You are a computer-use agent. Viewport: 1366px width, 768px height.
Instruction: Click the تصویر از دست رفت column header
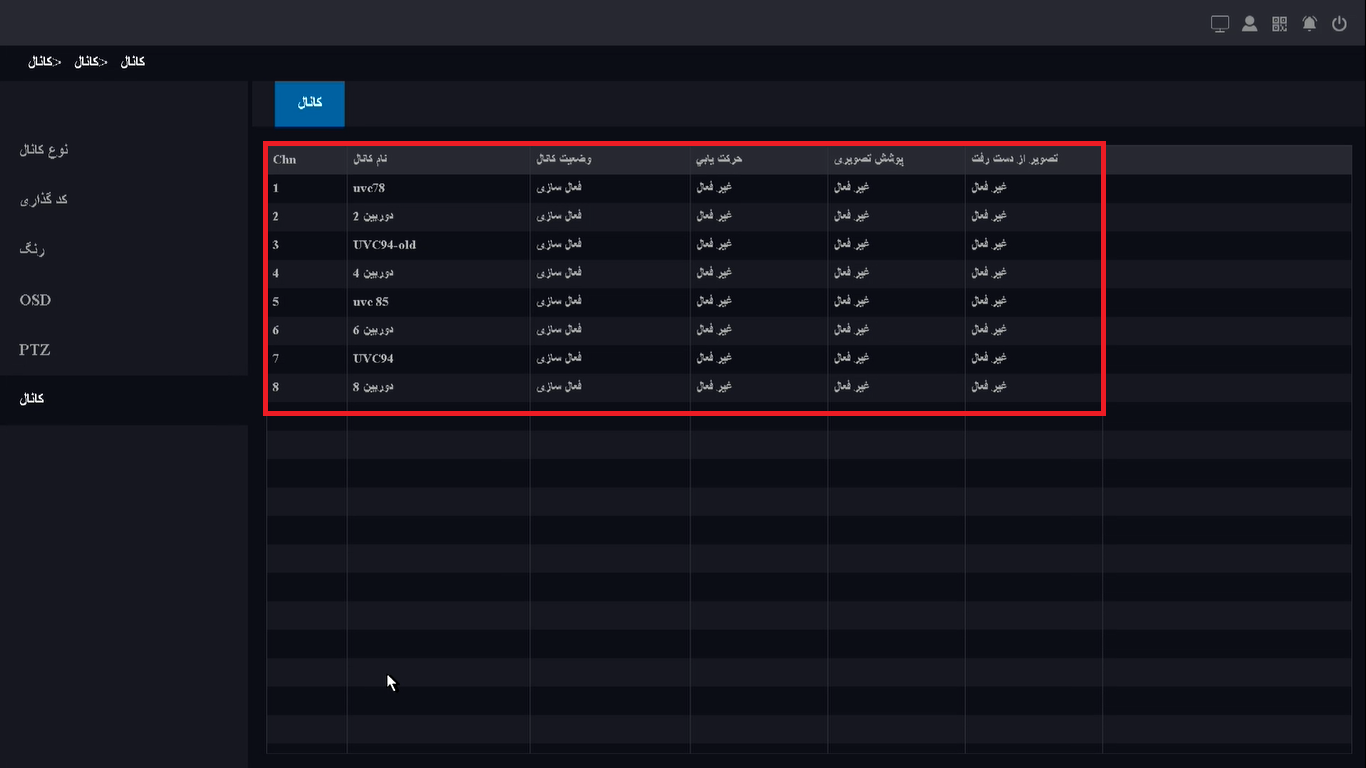1014,160
